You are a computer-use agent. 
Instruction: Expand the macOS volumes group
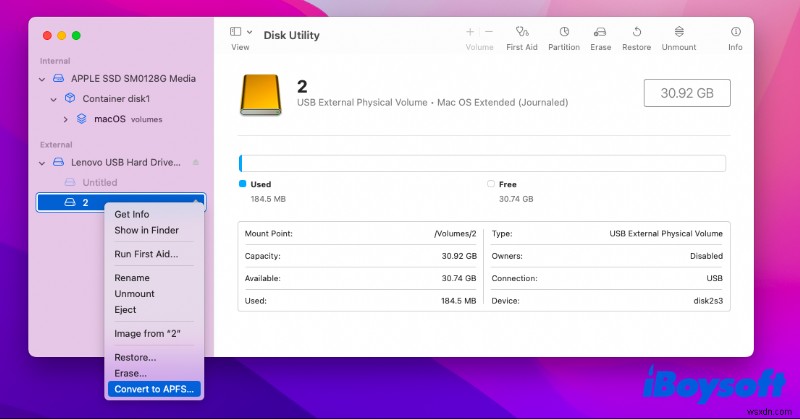click(x=65, y=119)
